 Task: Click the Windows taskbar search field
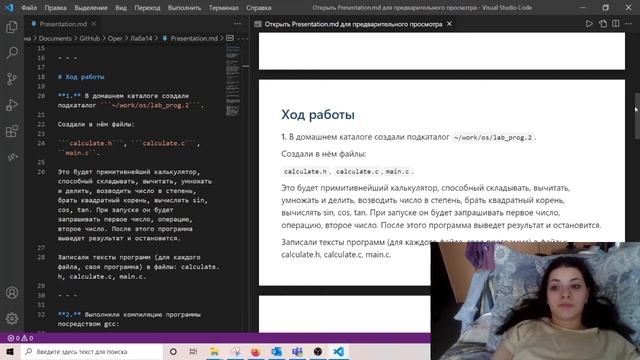pos(92,351)
